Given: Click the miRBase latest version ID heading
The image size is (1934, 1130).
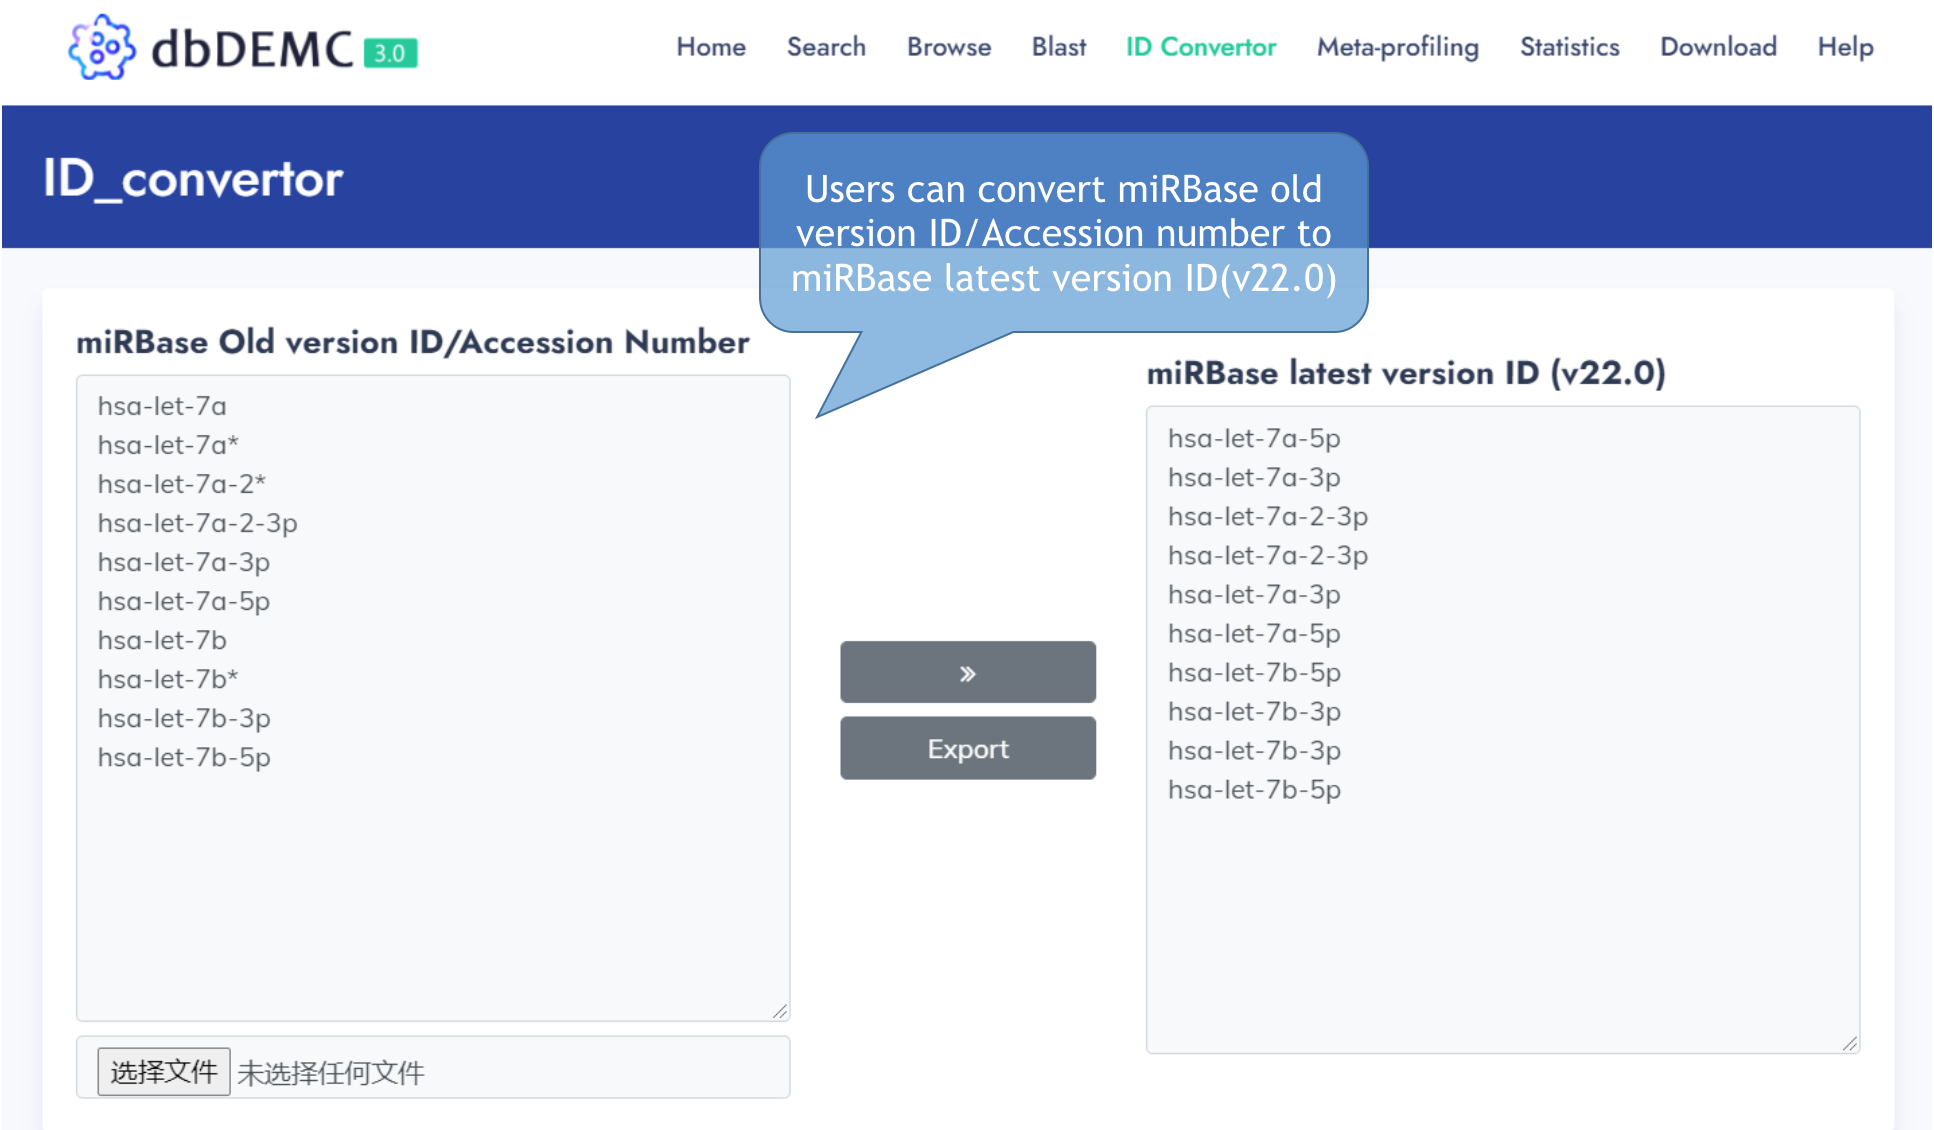Looking at the screenshot, I should click(1406, 373).
